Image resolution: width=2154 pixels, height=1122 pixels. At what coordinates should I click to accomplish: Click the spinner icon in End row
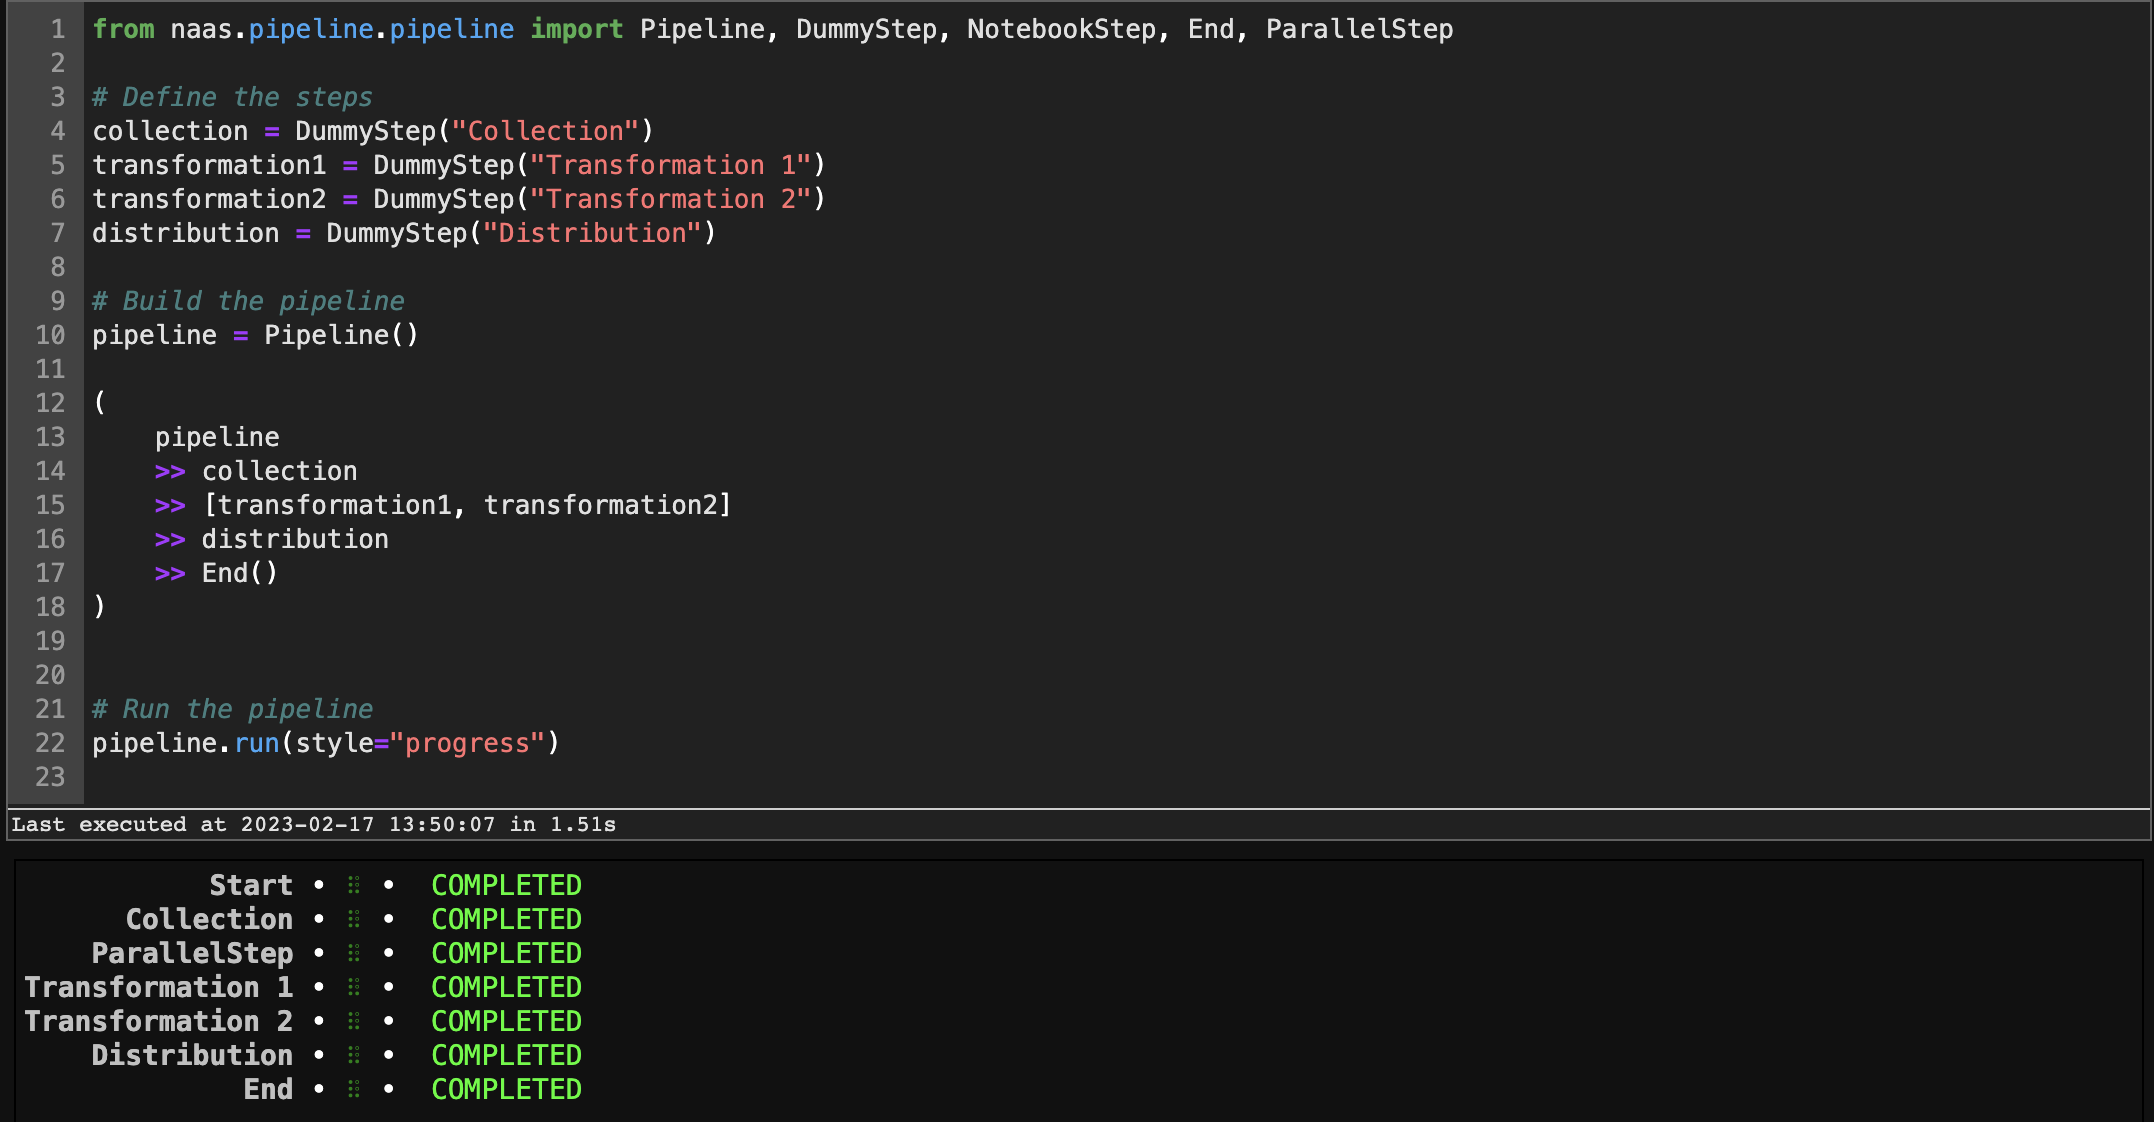[353, 1089]
